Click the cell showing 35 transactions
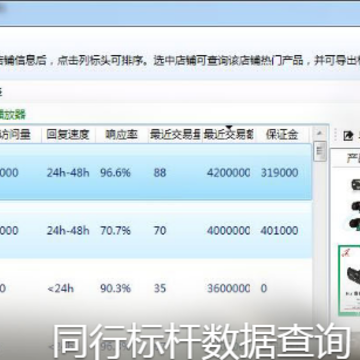 tap(160, 288)
